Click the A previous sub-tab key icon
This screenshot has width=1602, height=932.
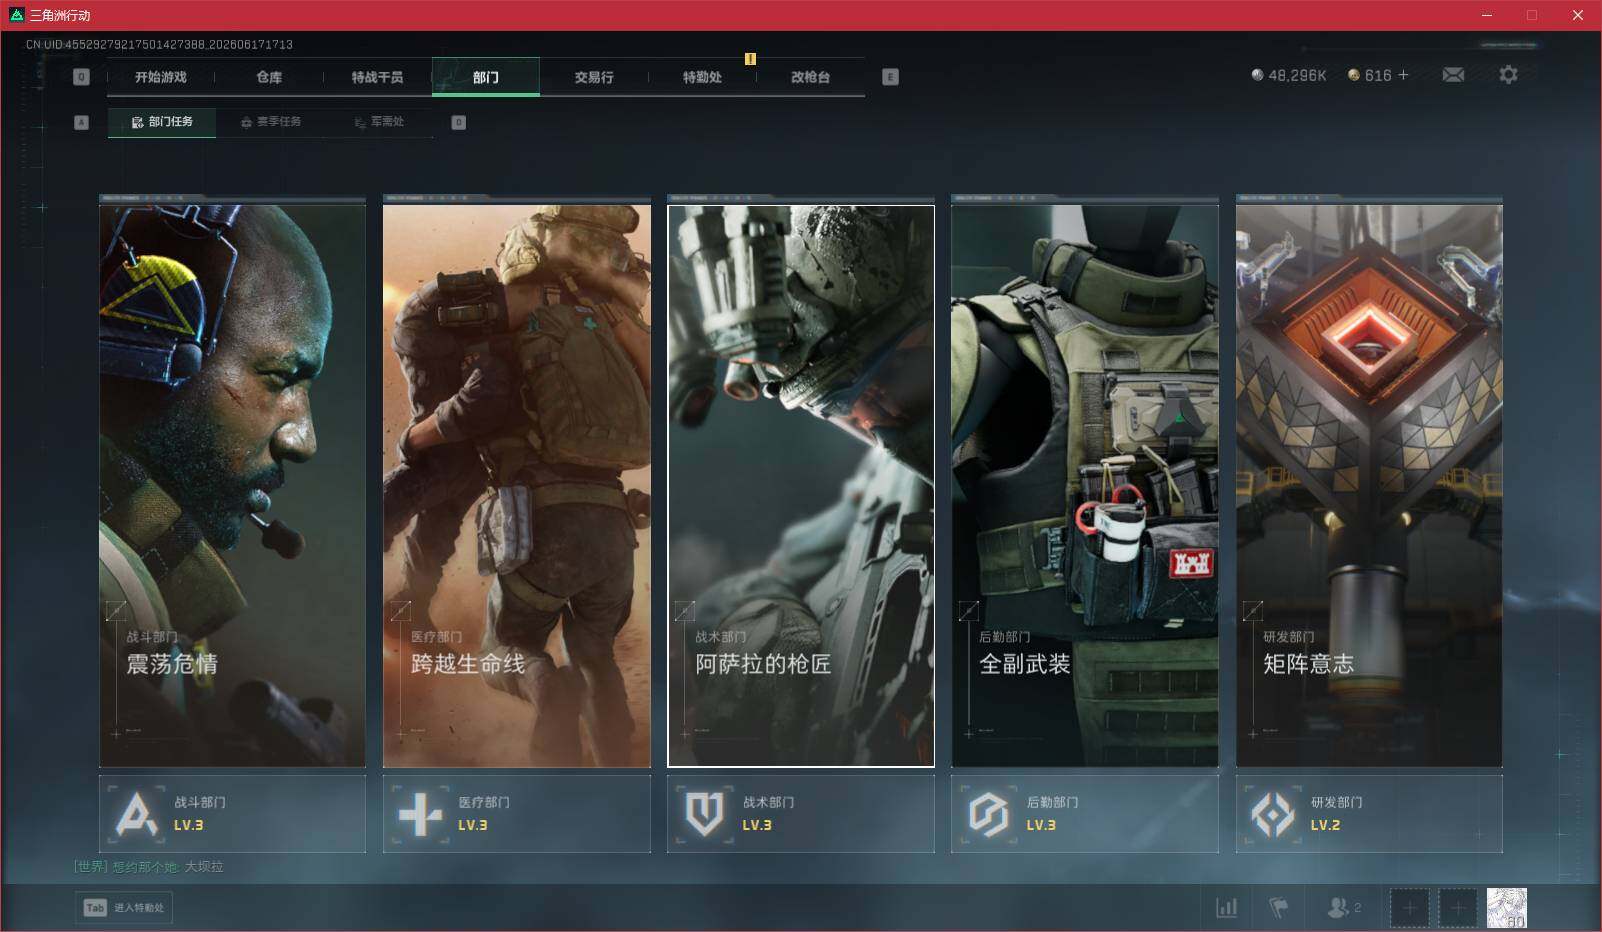click(82, 123)
